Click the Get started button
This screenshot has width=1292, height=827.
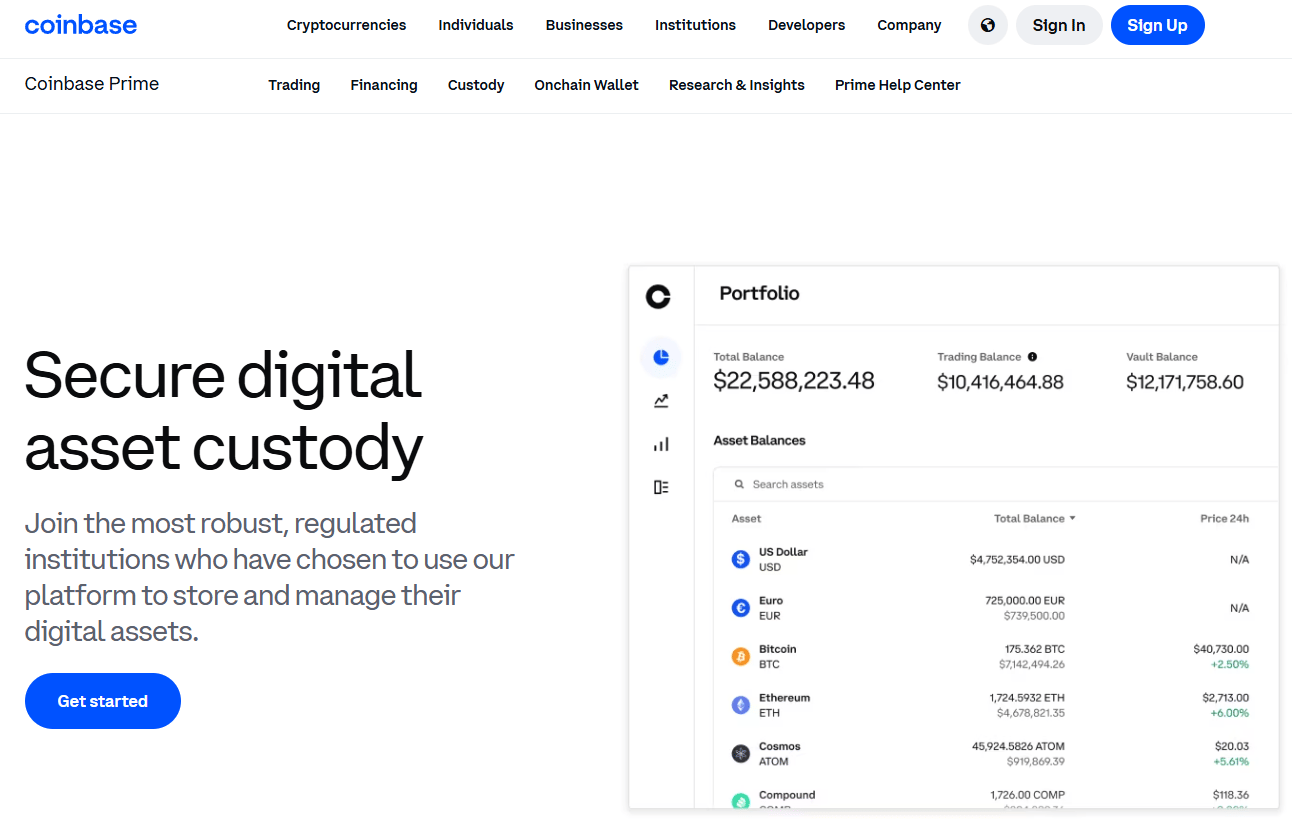[103, 701]
